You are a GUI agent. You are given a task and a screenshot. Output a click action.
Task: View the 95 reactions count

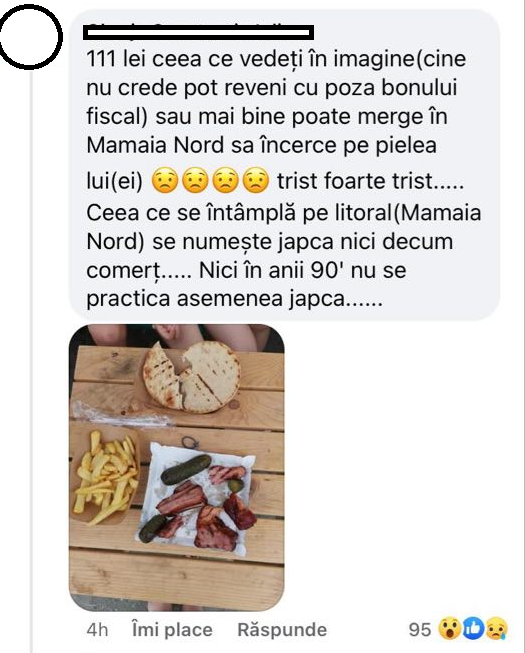point(420,629)
